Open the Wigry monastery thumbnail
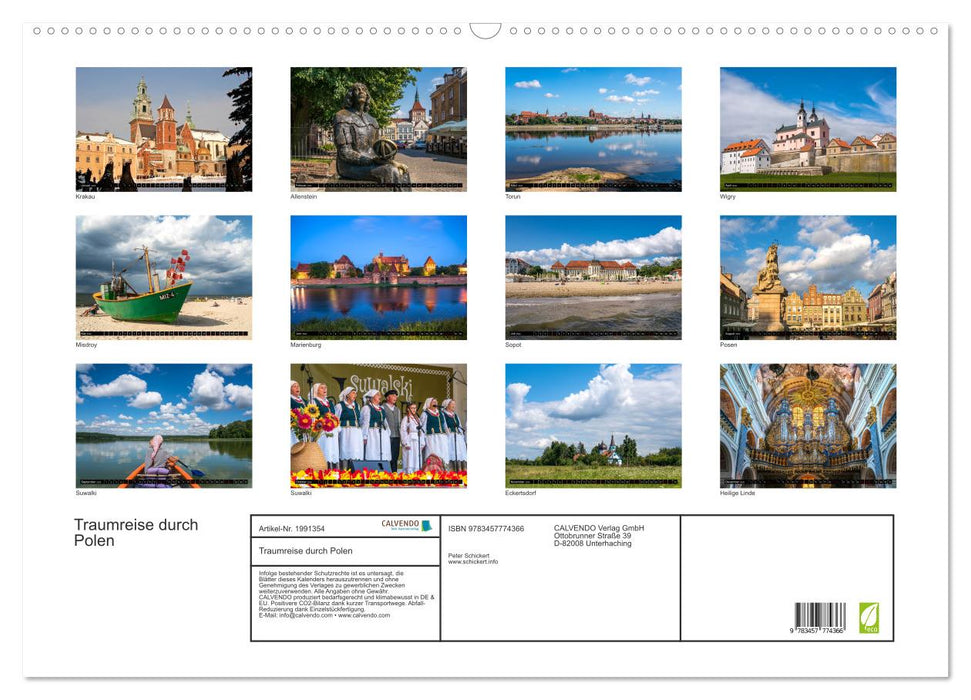 [808, 128]
